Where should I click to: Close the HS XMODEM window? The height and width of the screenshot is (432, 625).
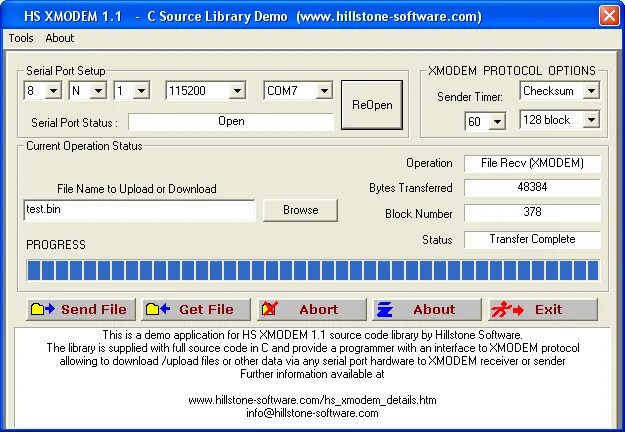[609, 16]
